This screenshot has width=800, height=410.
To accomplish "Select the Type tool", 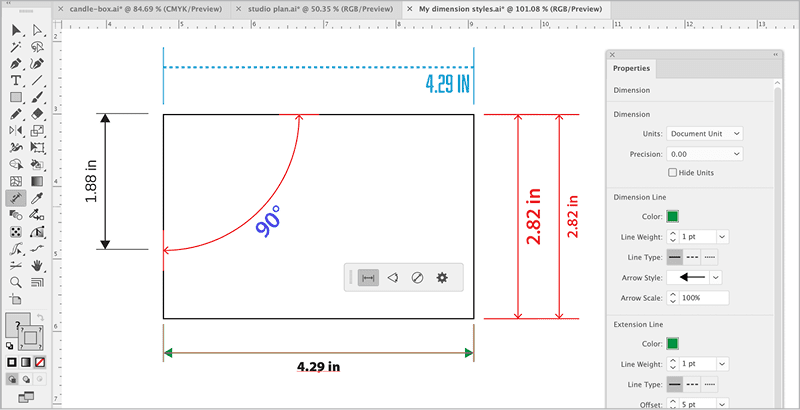I will (x=16, y=80).
